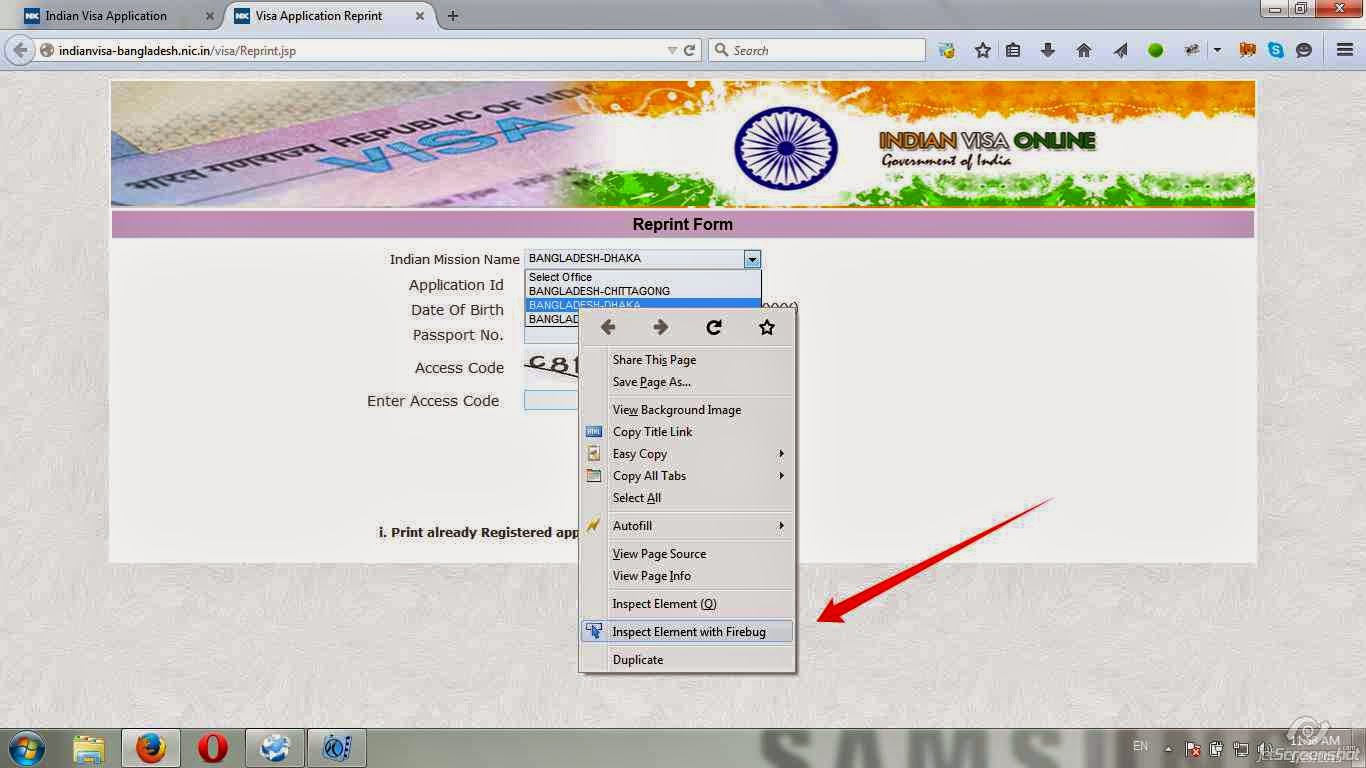Screen dimensions: 1366x768
Task: Click the Reload icon in the address bar
Action: (690, 50)
